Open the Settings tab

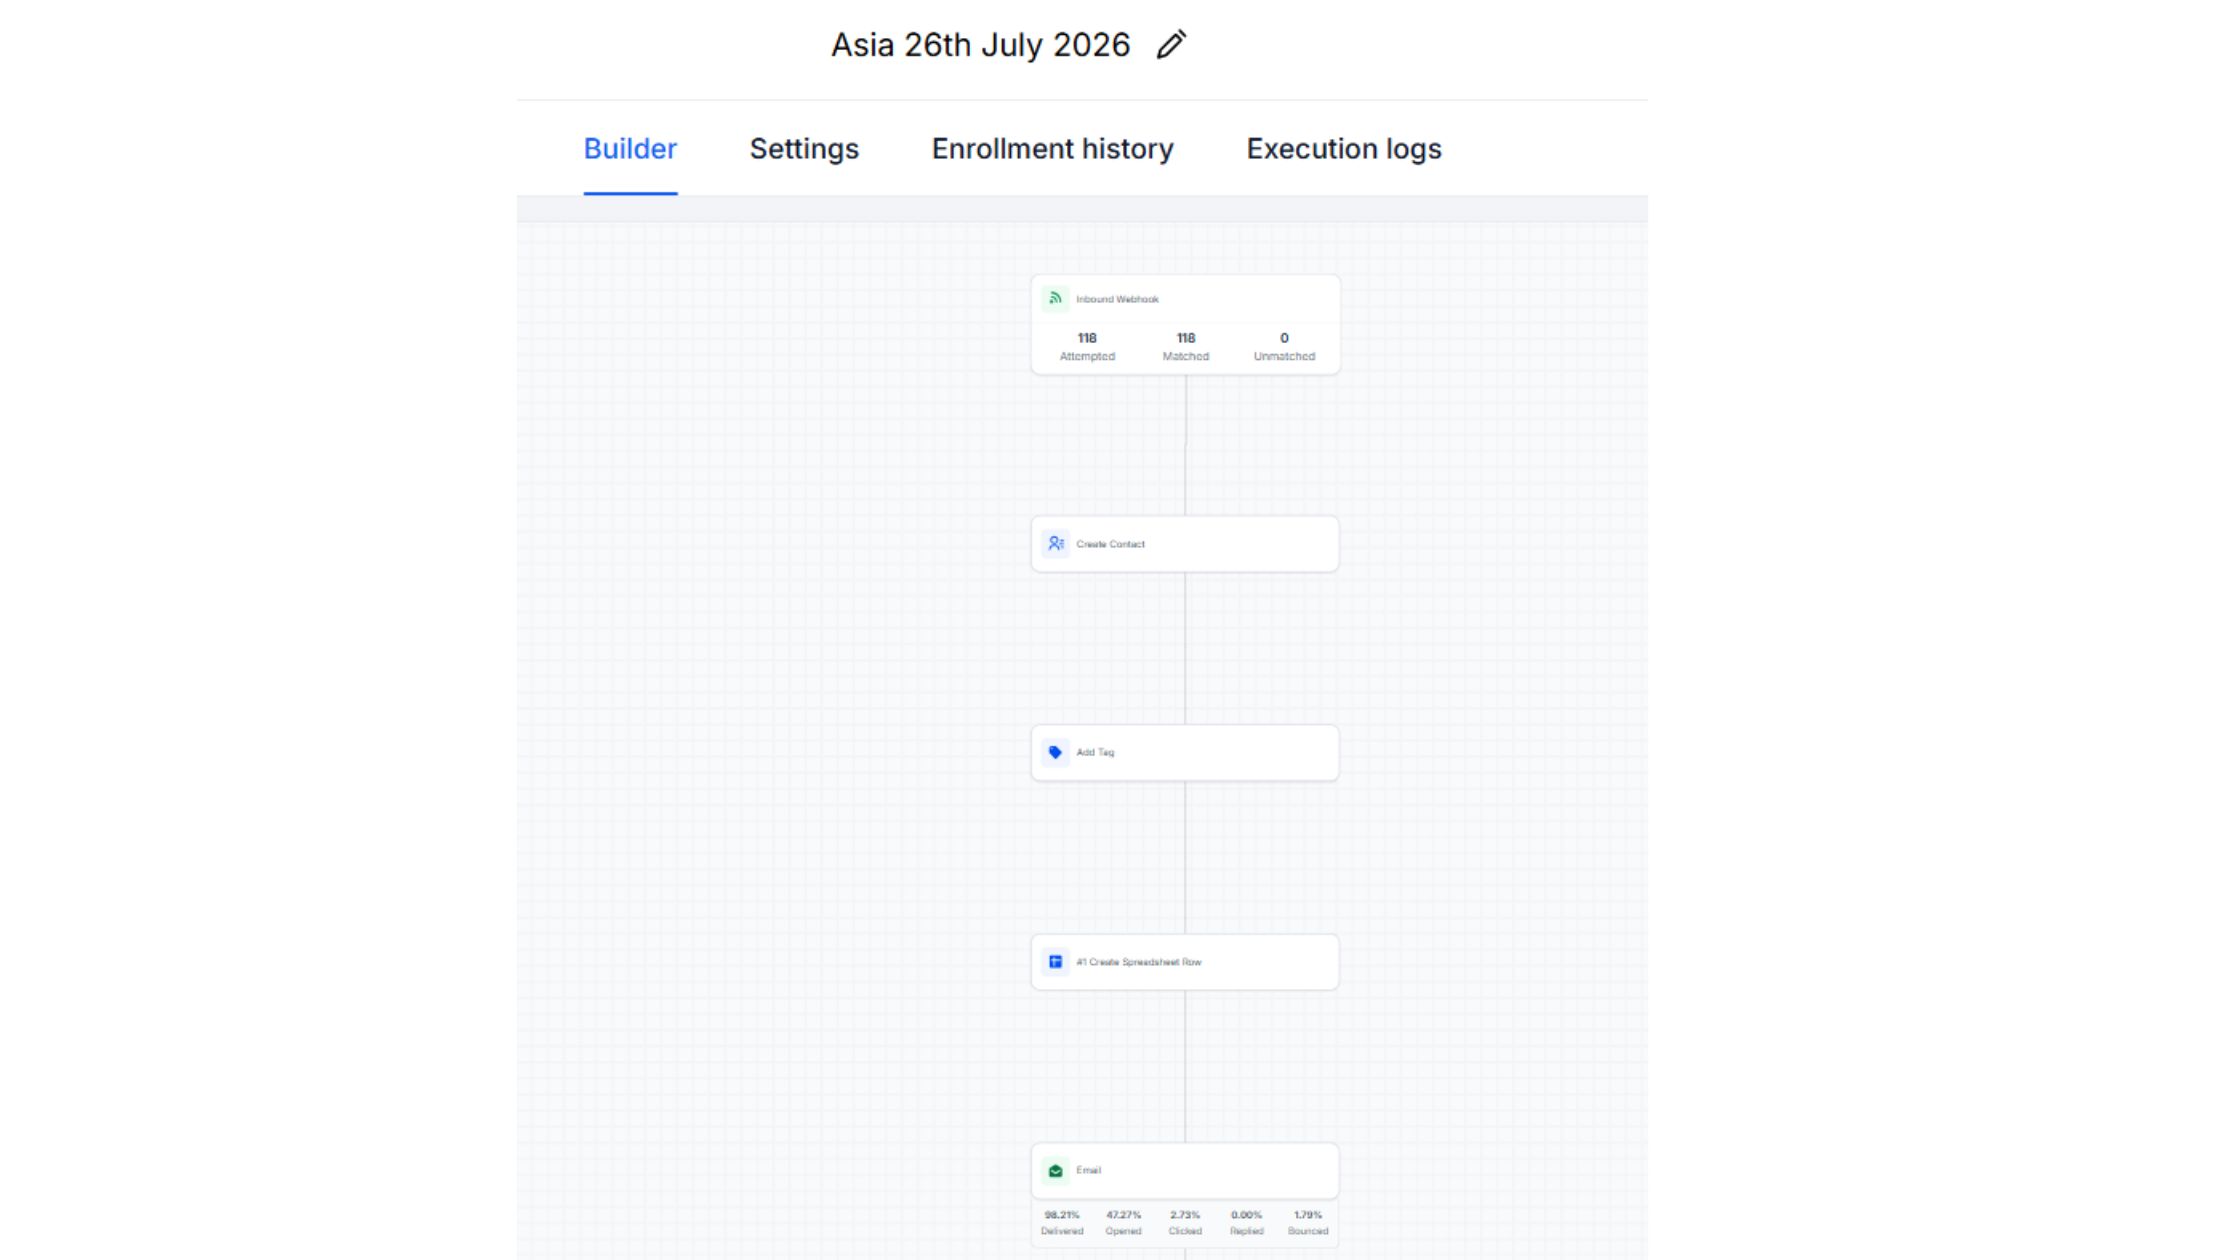coord(804,149)
